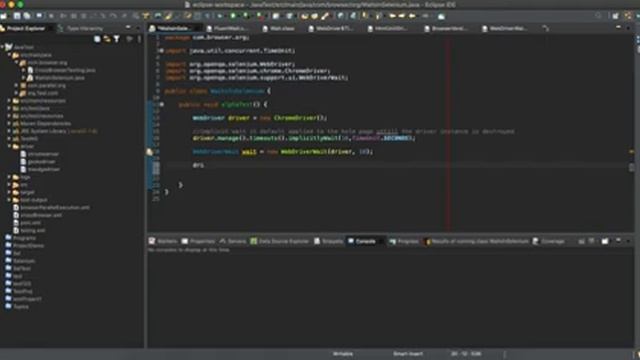Image resolution: width=640 pixels, height=360 pixels.
Task: Select WaitsInSelenium.java in the tree
Action: tap(56, 78)
